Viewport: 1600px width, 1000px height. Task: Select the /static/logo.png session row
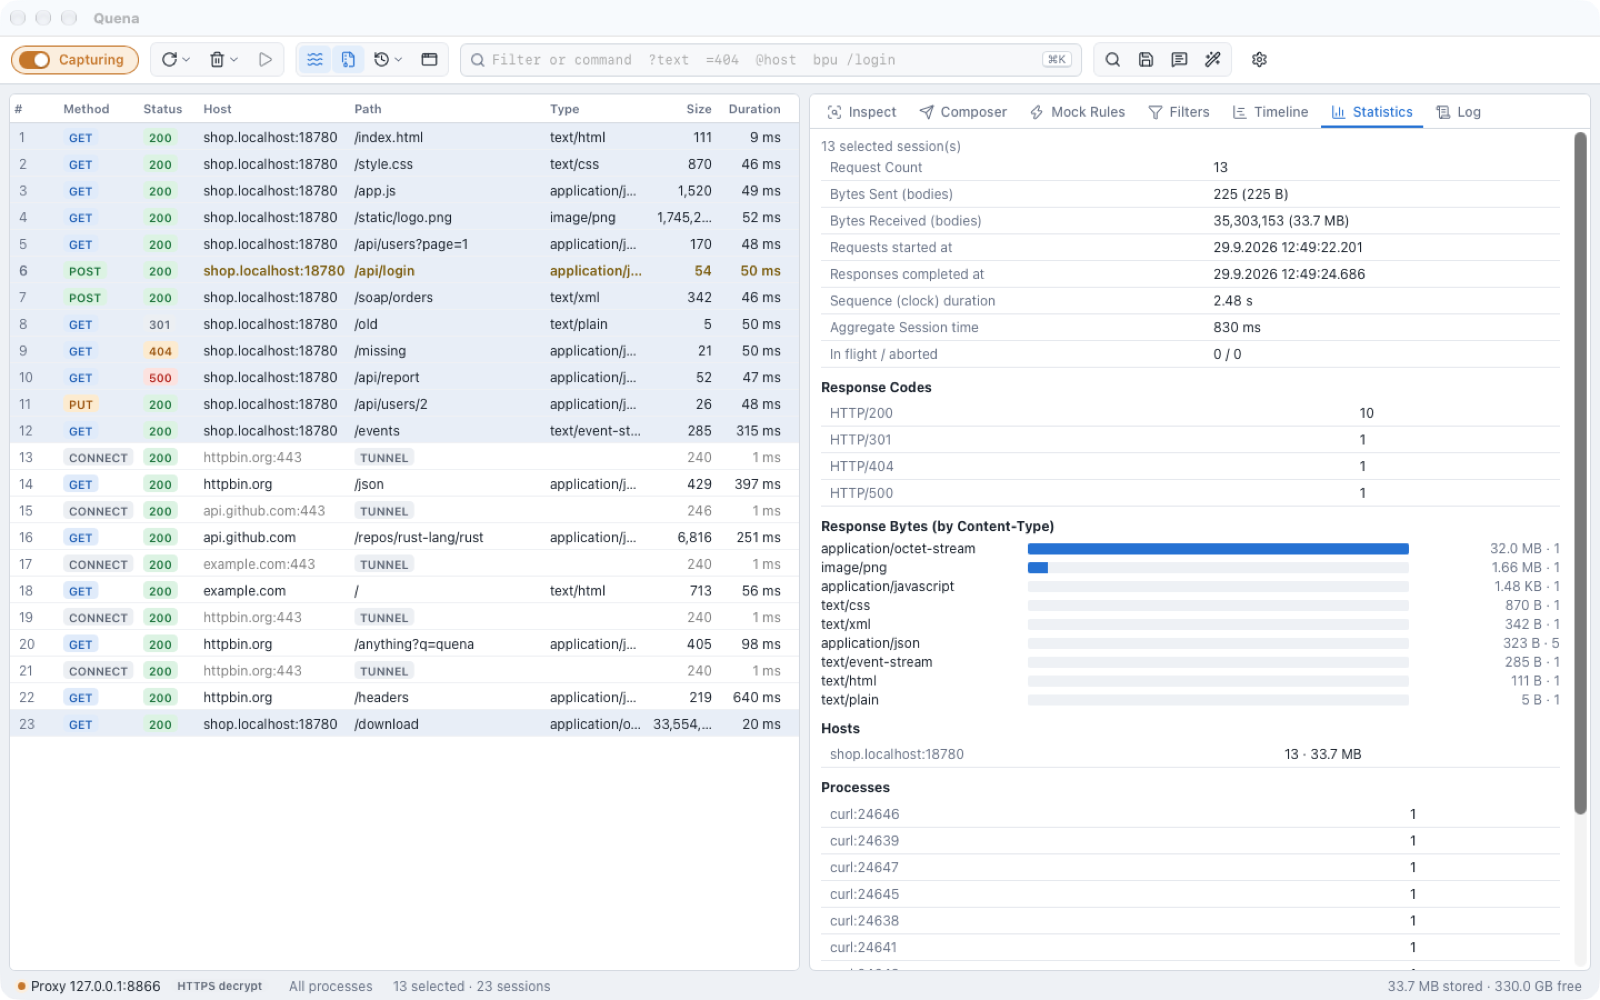tap(404, 217)
